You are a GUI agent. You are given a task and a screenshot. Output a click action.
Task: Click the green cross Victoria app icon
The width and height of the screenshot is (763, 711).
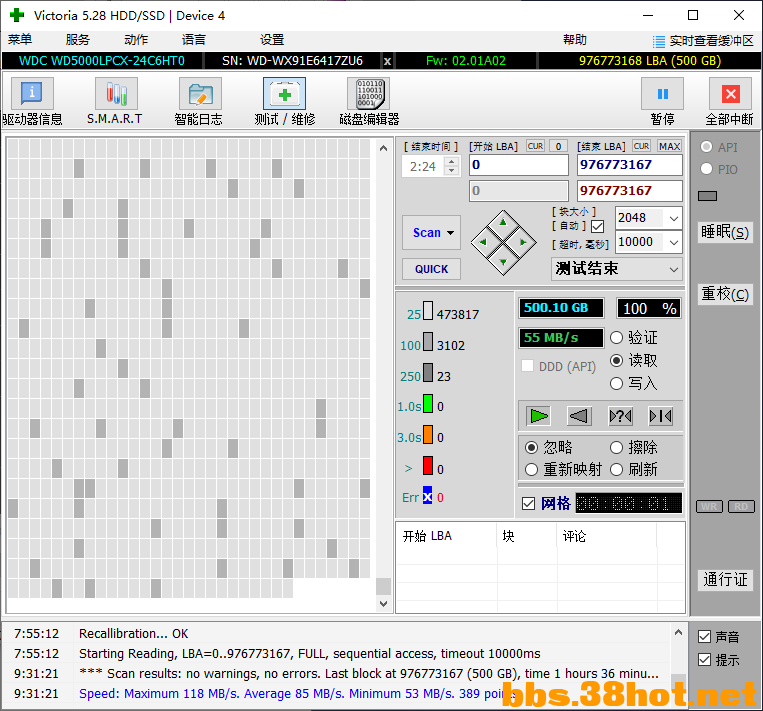point(17,15)
